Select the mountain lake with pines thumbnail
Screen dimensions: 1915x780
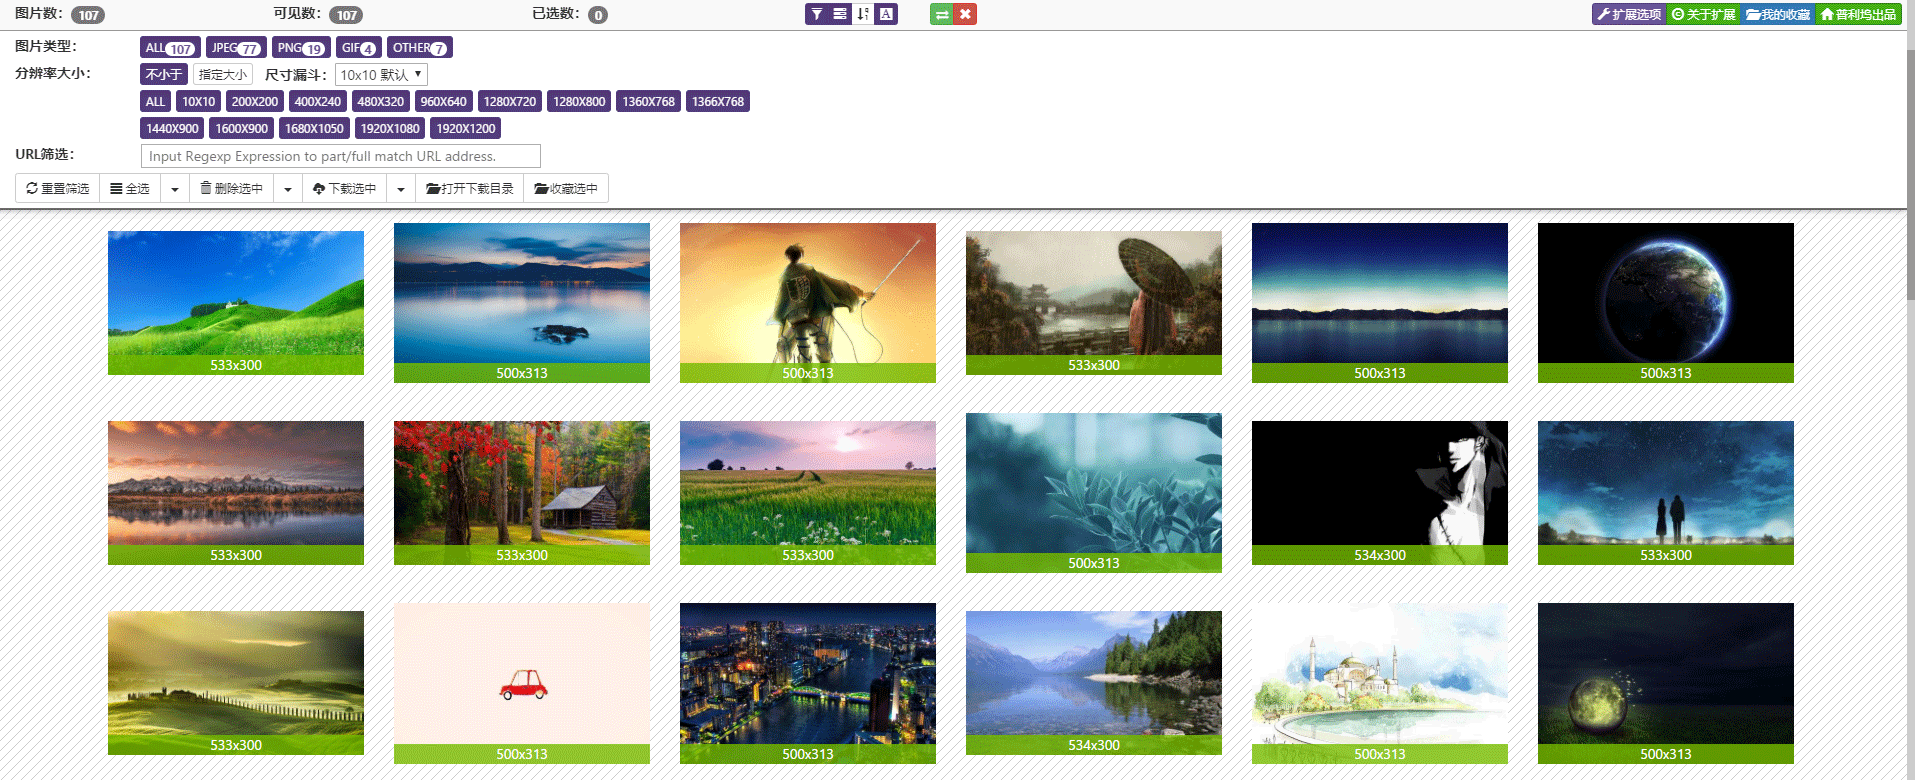(1094, 683)
